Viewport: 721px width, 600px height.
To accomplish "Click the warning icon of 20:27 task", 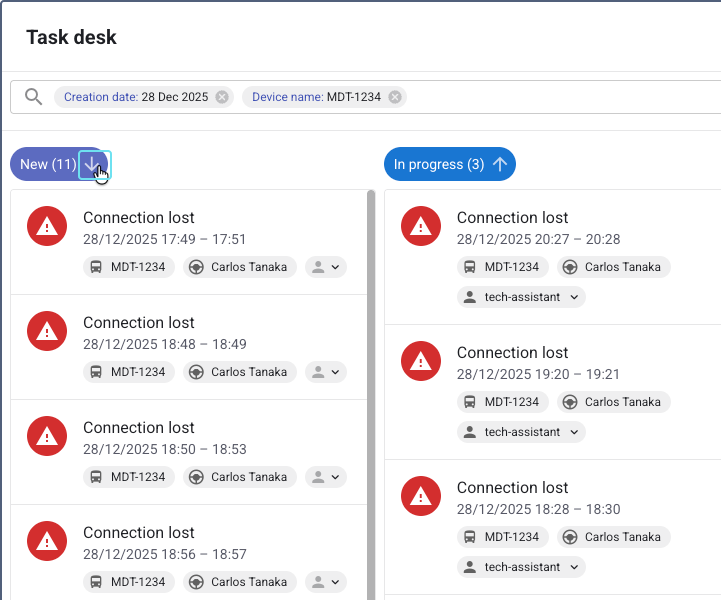I will [420, 227].
